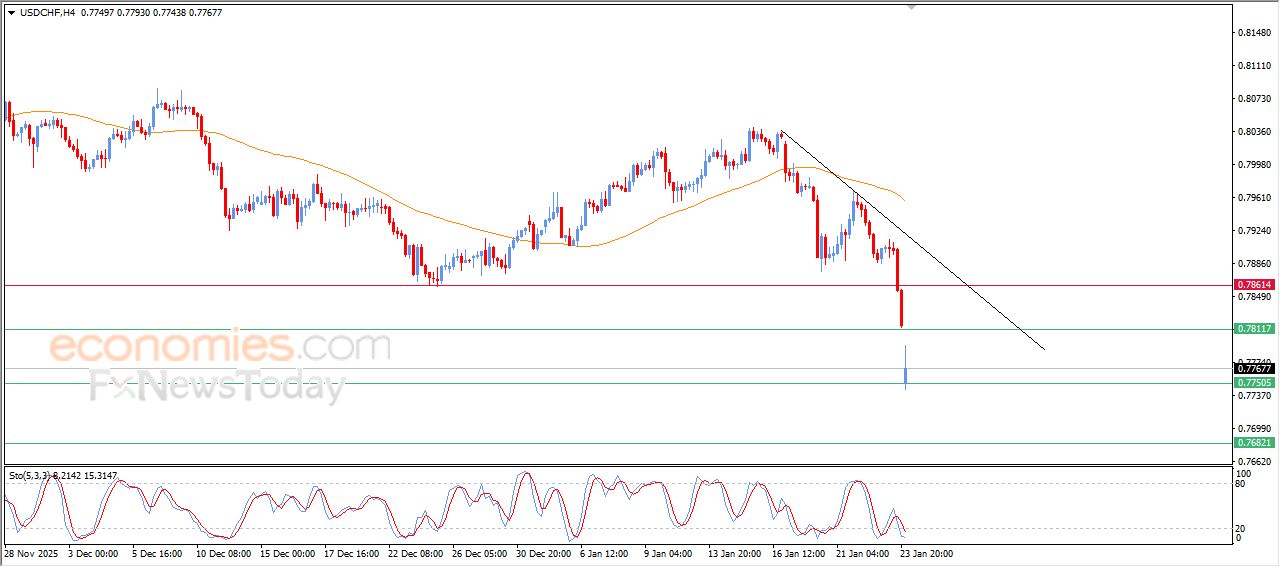This screenshot has height=567, width=1280.
Task: Click the economies.com watermark logo
Action: (x=220, y=347)
